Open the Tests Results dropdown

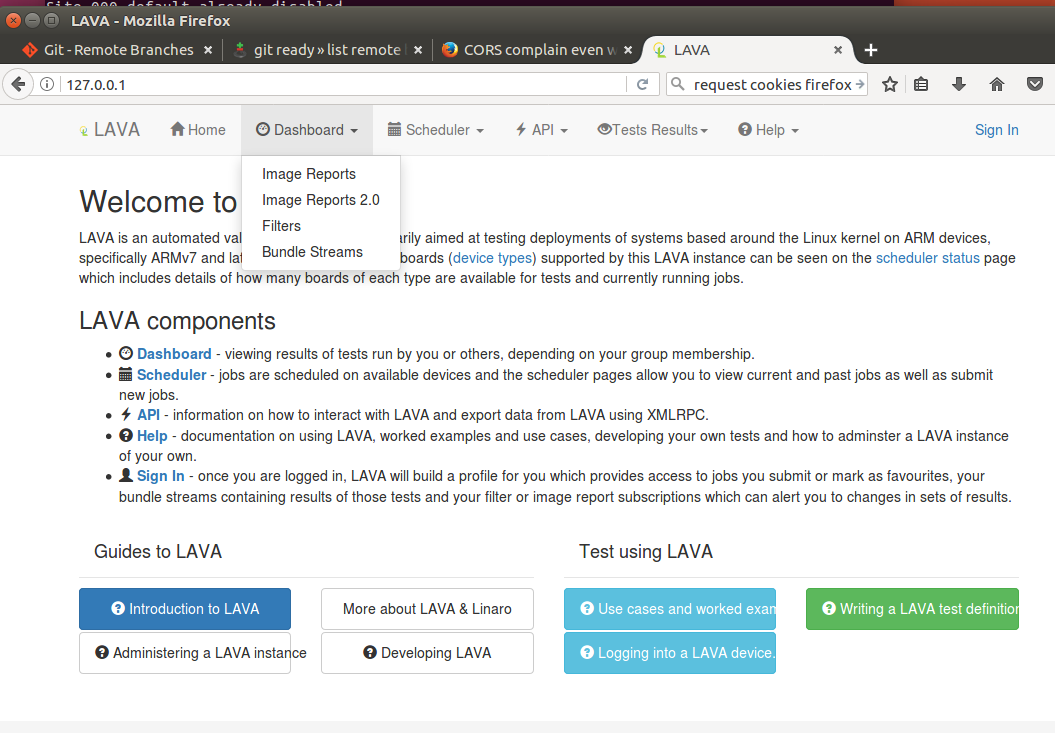point(652,130)
